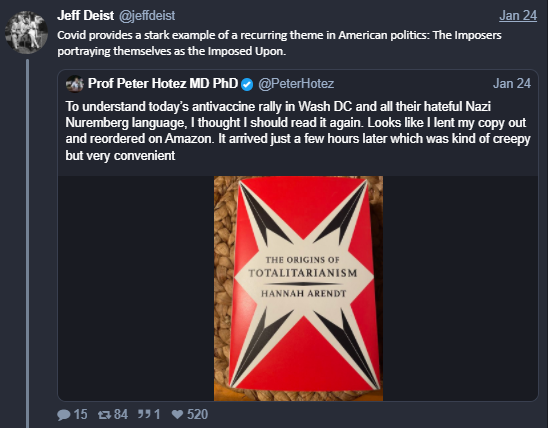Viewport: 548px width, 428px height.
Task: Open the Prof Peter Hotez MD PhD name
Action: [163, 84]
